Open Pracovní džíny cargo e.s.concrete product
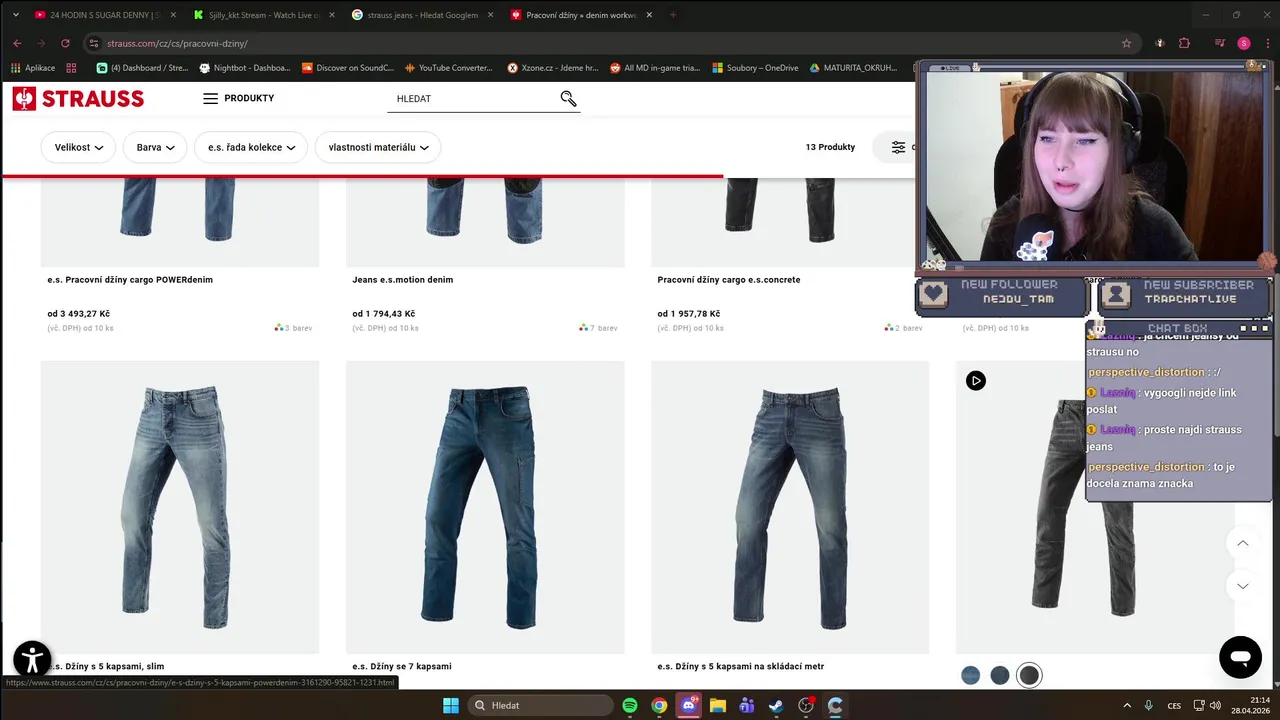This screenshot has width=1280, height=720. click(728, 280)
